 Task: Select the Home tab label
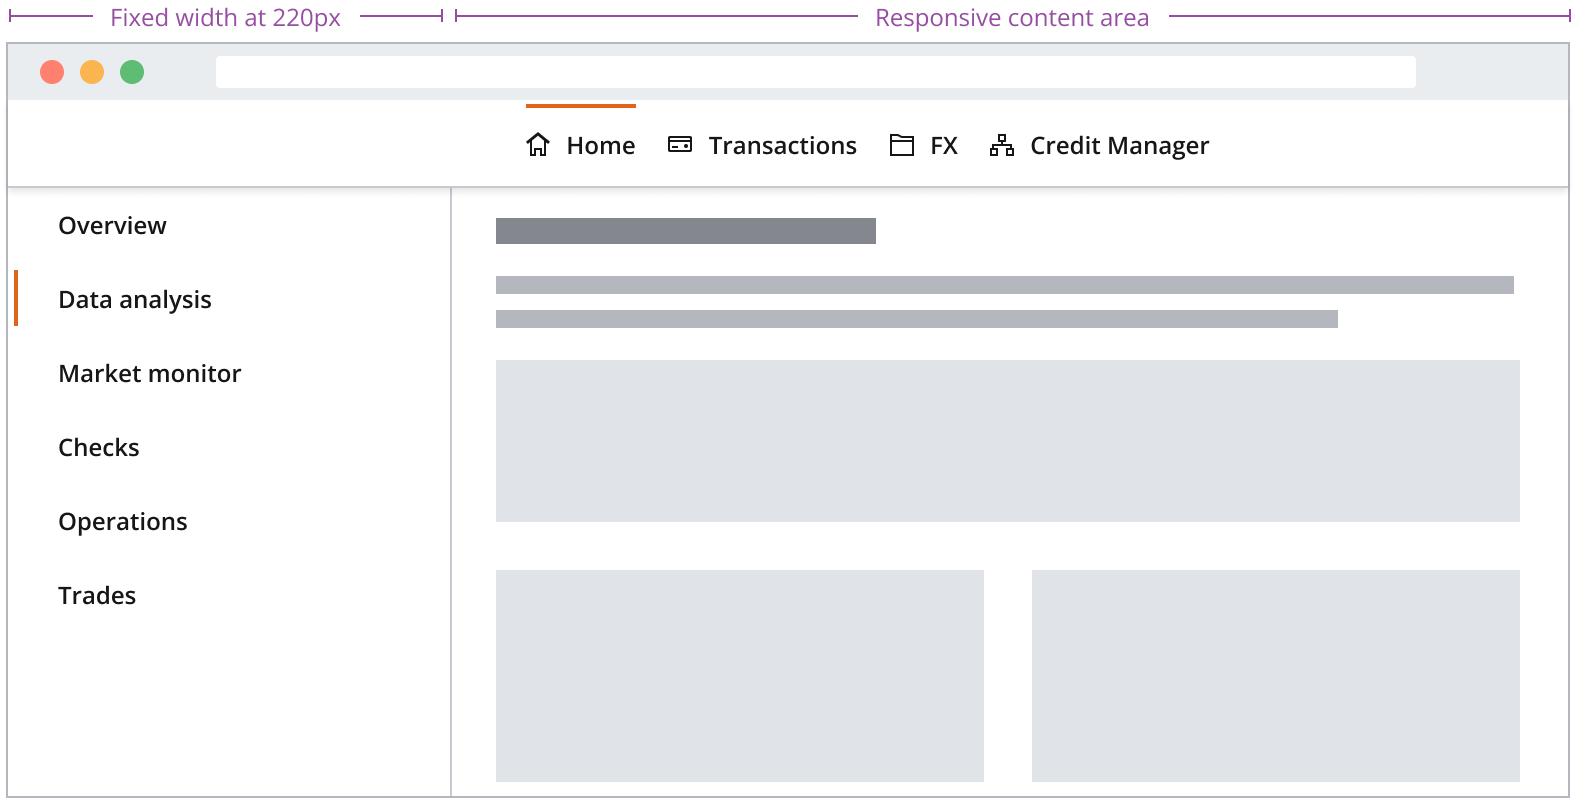(x=600, y=146)
